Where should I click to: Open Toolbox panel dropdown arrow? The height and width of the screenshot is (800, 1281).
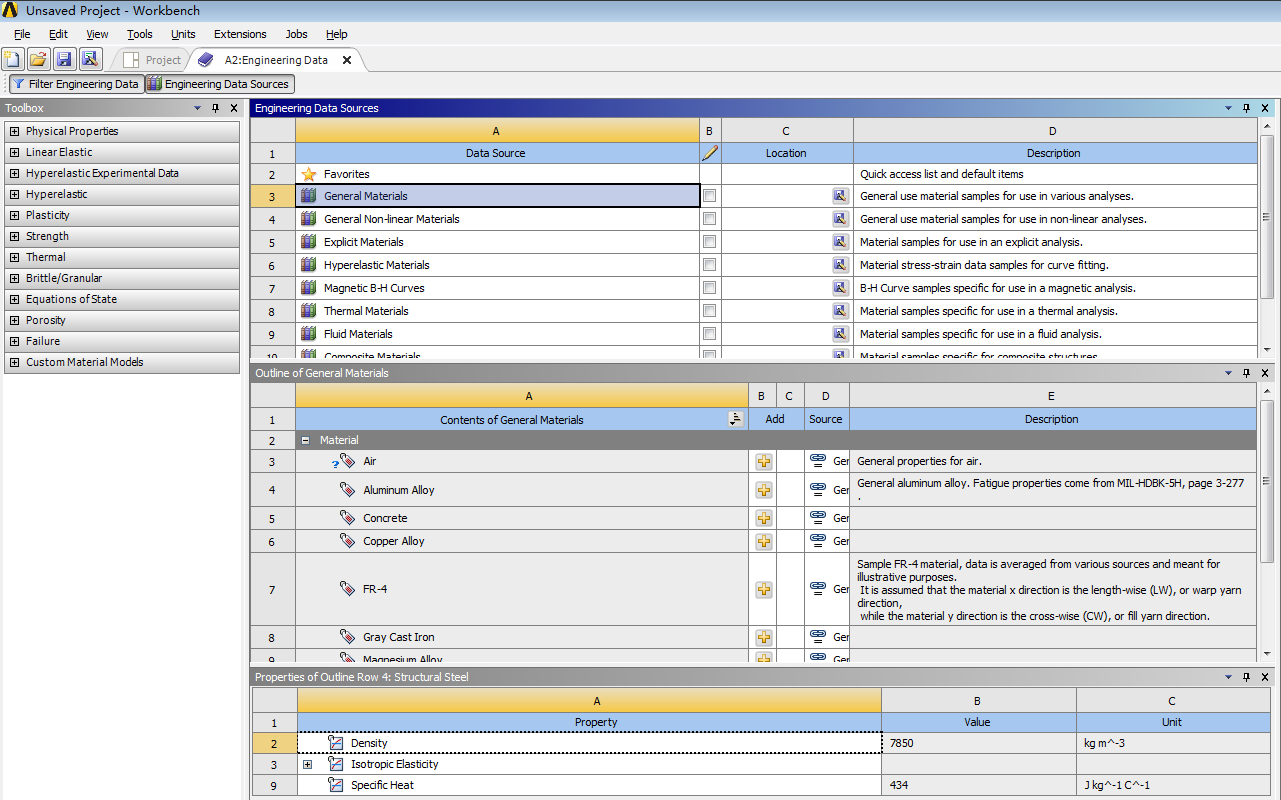[197, 108]
